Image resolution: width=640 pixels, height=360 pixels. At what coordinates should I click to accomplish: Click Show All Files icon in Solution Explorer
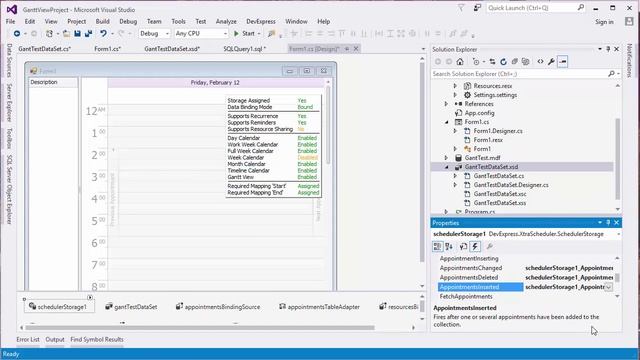(x=525, y=62)
